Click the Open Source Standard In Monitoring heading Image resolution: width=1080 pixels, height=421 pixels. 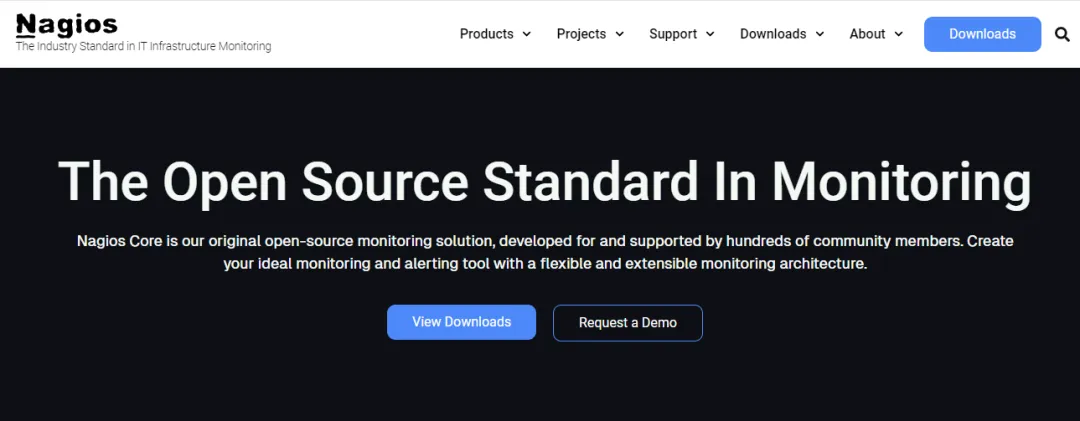click(x=544, y=182)
